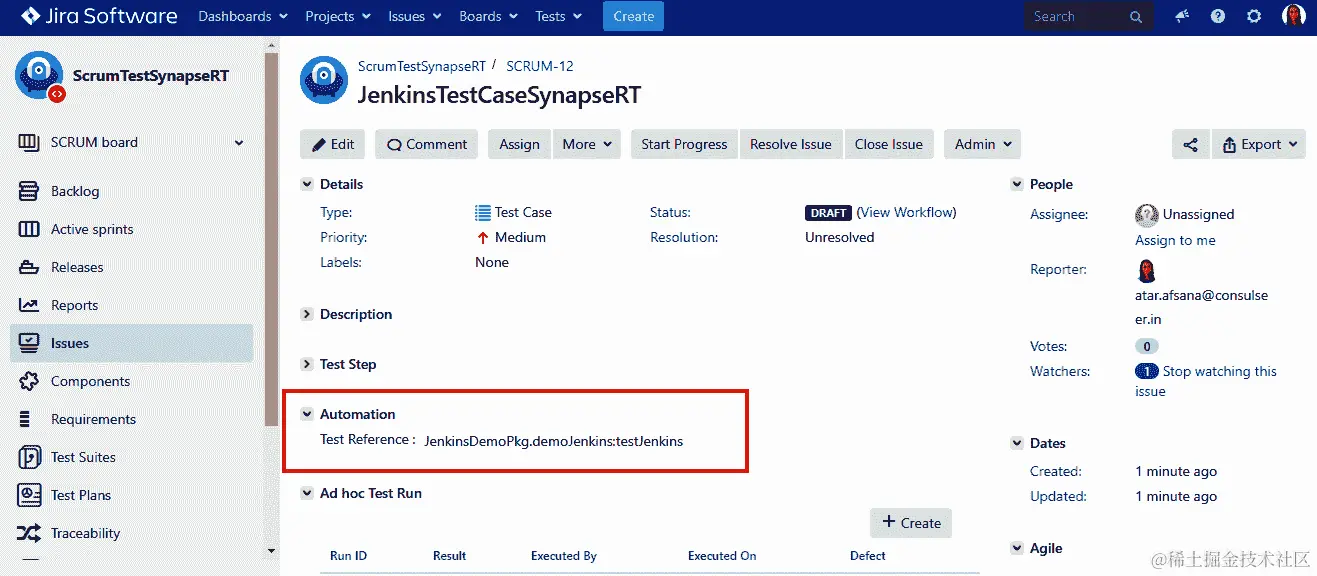
Task: Click the issue header project avatar
Action: click(x=324, y=80)
